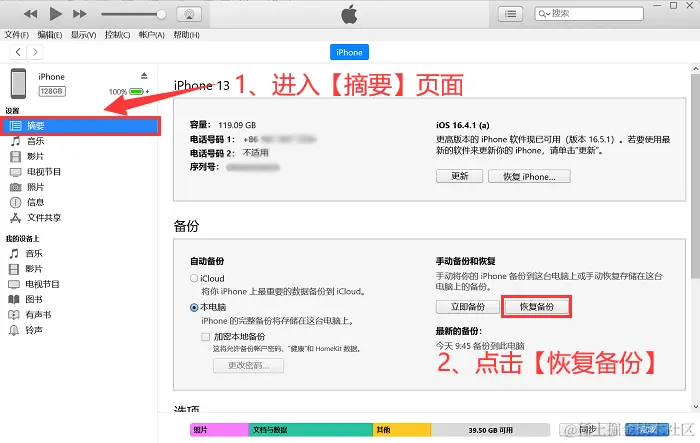Open 文件共享 in settings sidebar

[x=44, y=217]
